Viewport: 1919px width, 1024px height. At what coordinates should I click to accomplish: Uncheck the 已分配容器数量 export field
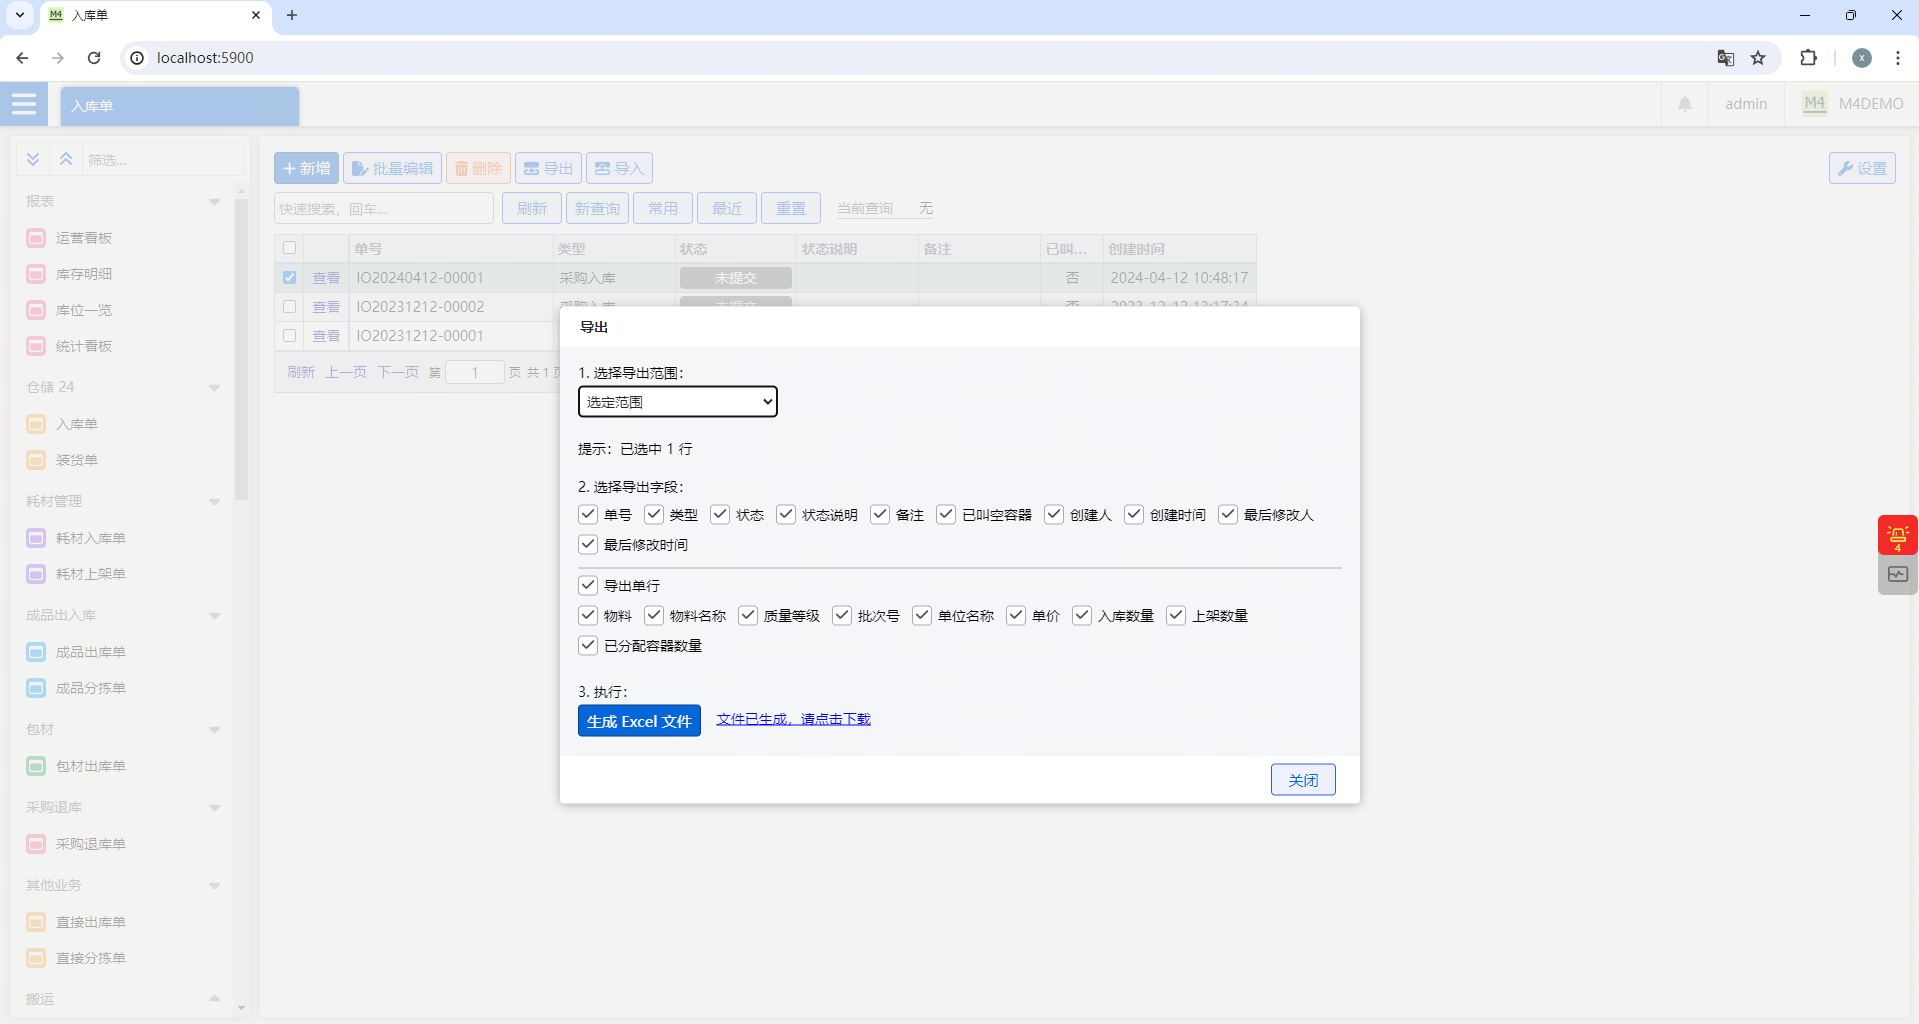588,645
